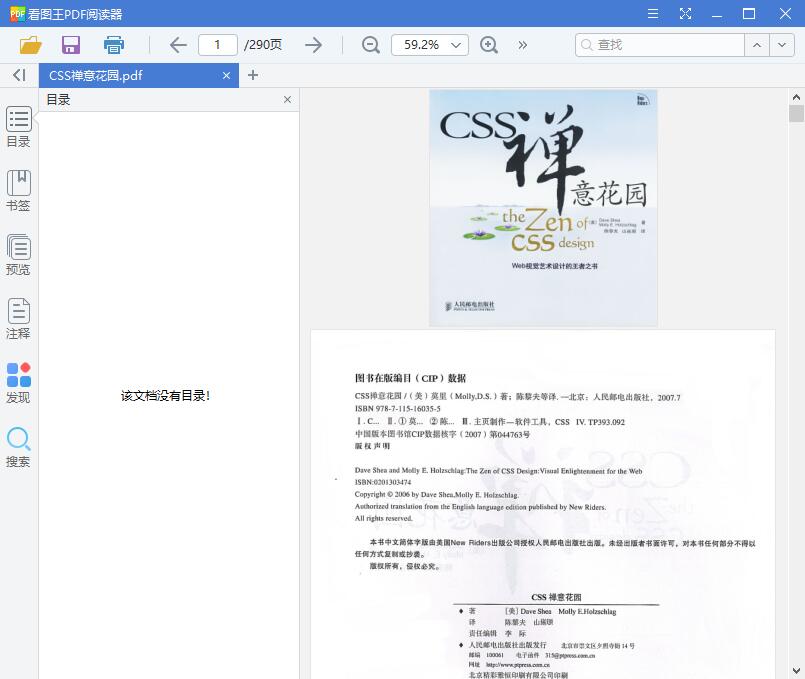
Task: Click the 该文档没有目录! message text
Action: pos(165,396)
